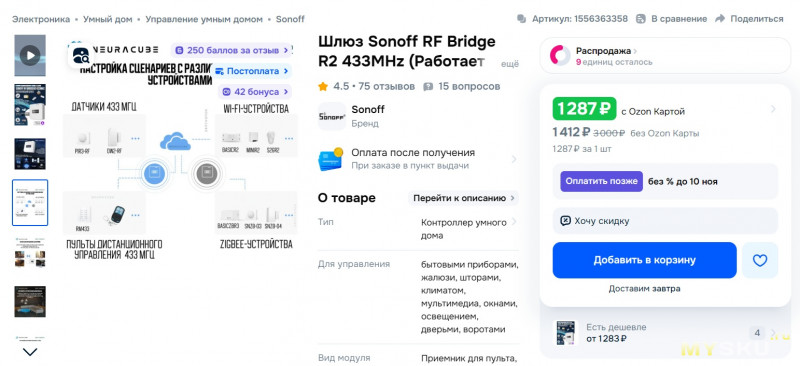Image resolution: width=800 pixels, height=366 pixels.
Task: Click the Добавить в корзину button
Action: [644, 260]
